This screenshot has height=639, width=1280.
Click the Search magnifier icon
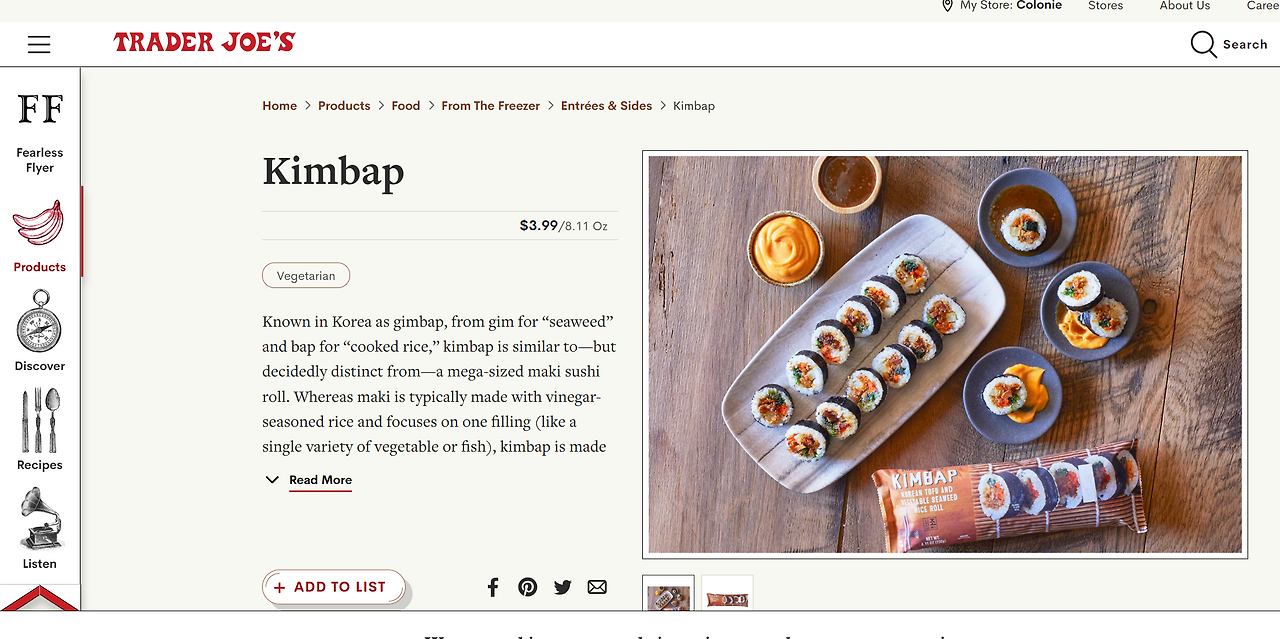(1203, 45)
